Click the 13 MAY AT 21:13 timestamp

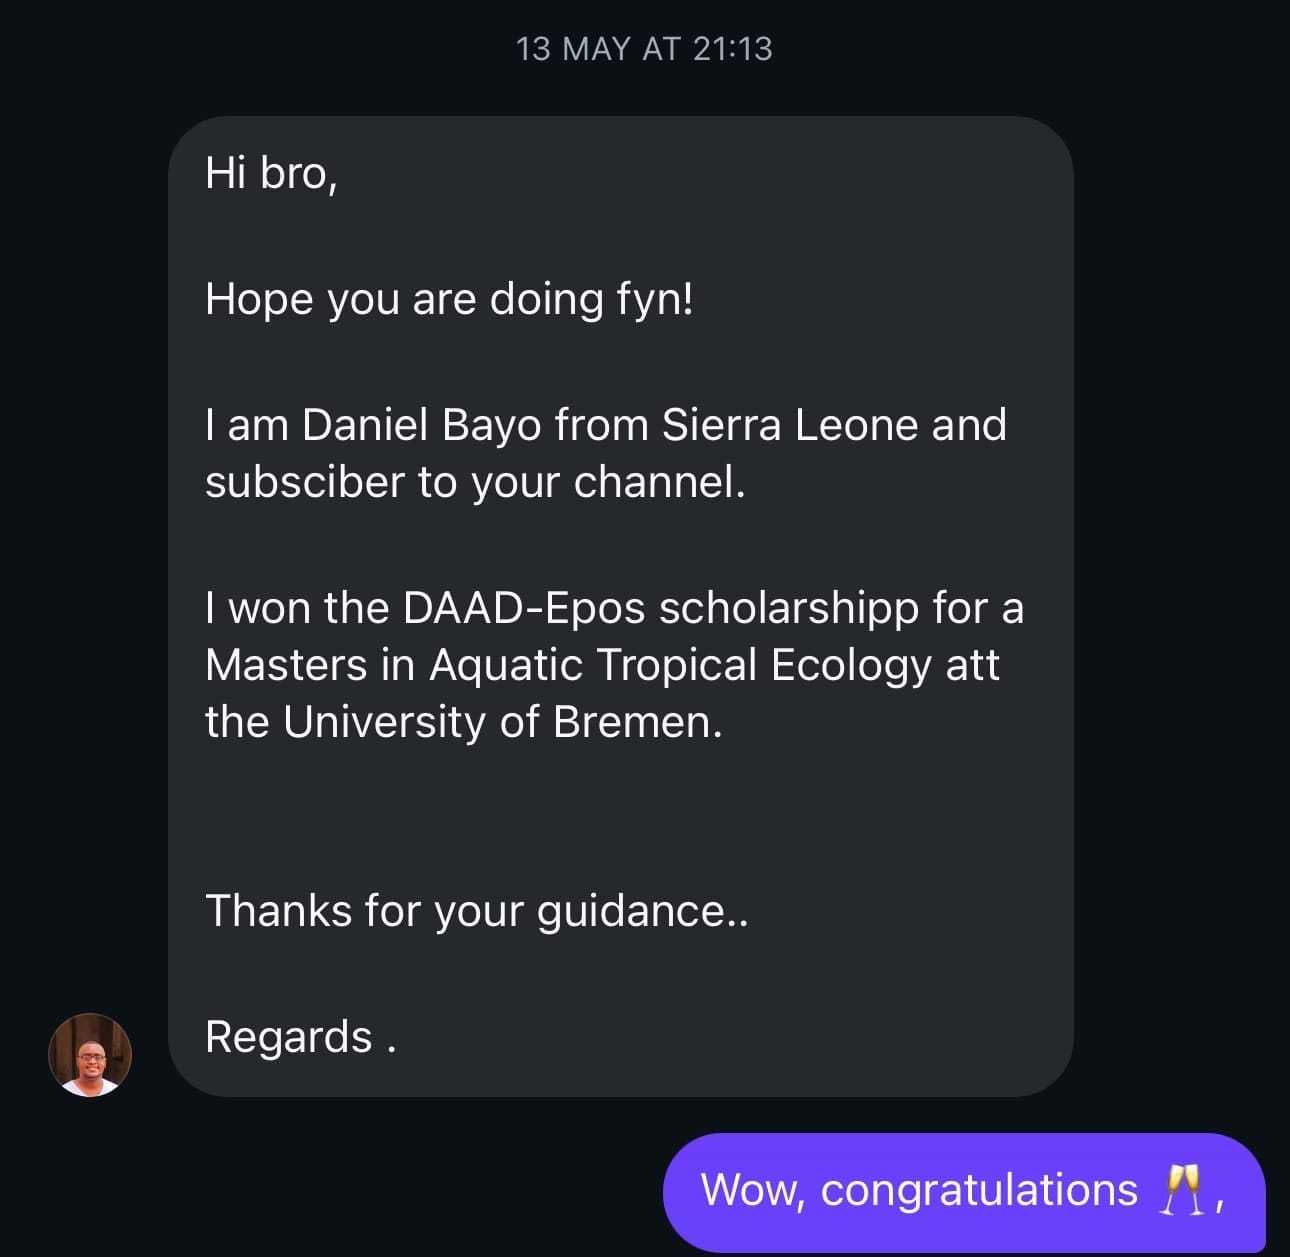tap(644, 49)
